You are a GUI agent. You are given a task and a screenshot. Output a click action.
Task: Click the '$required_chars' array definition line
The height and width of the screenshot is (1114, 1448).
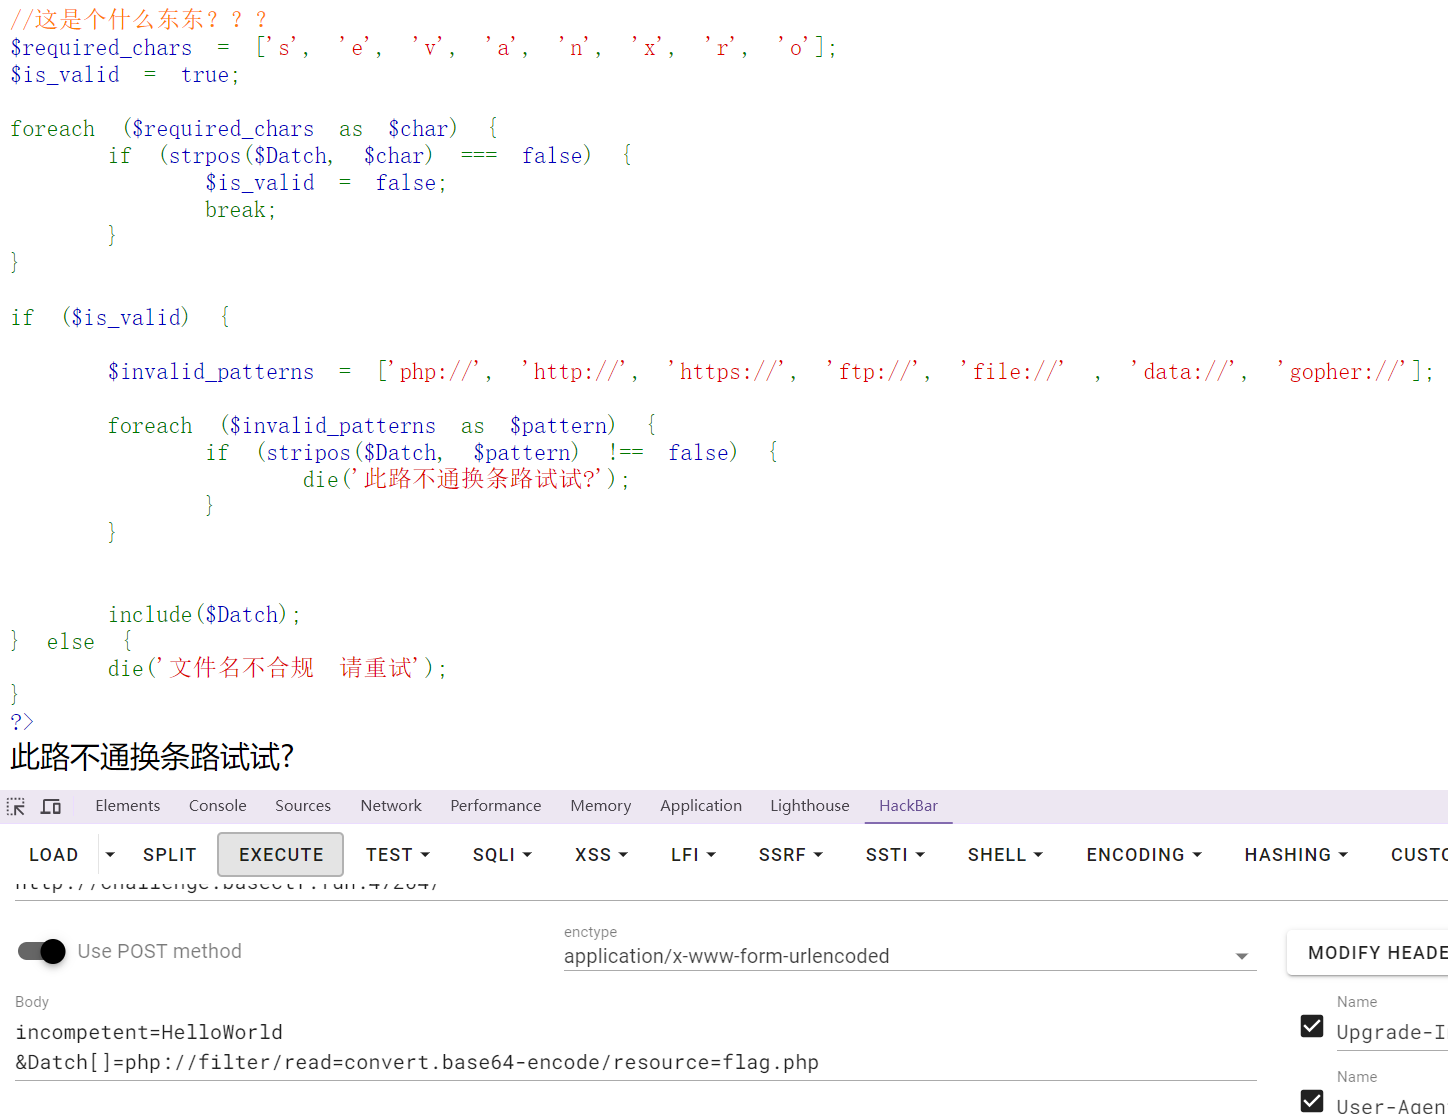pos(424,47)
